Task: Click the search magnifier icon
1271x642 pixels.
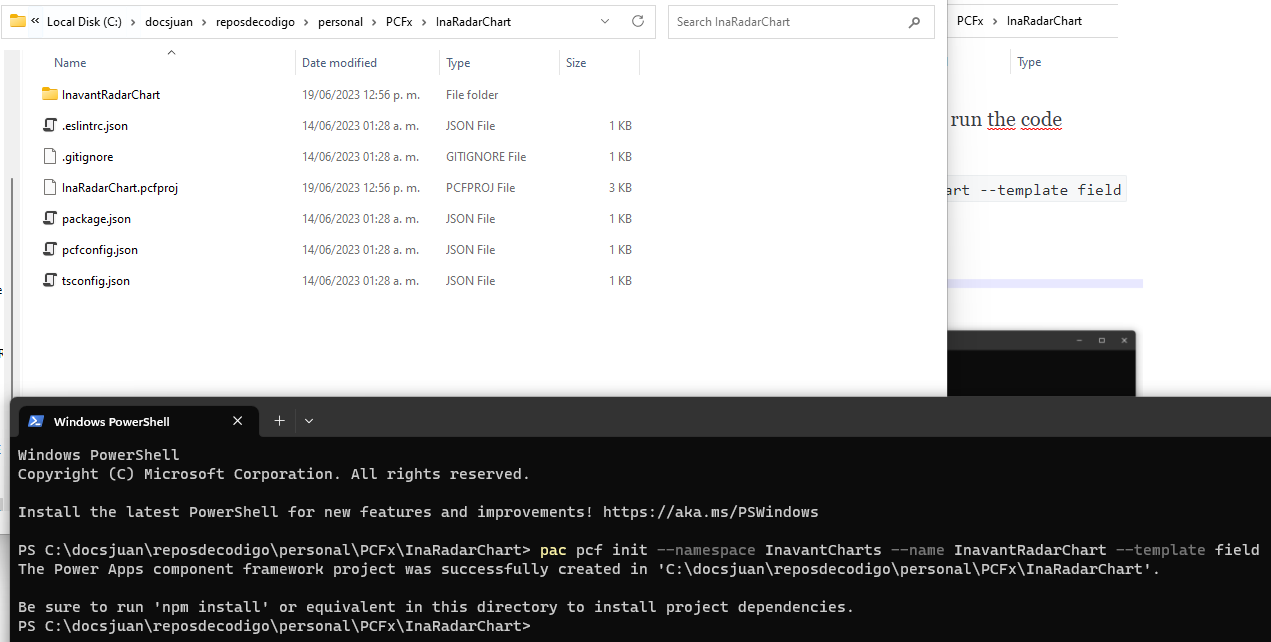Action: point(914,21)
